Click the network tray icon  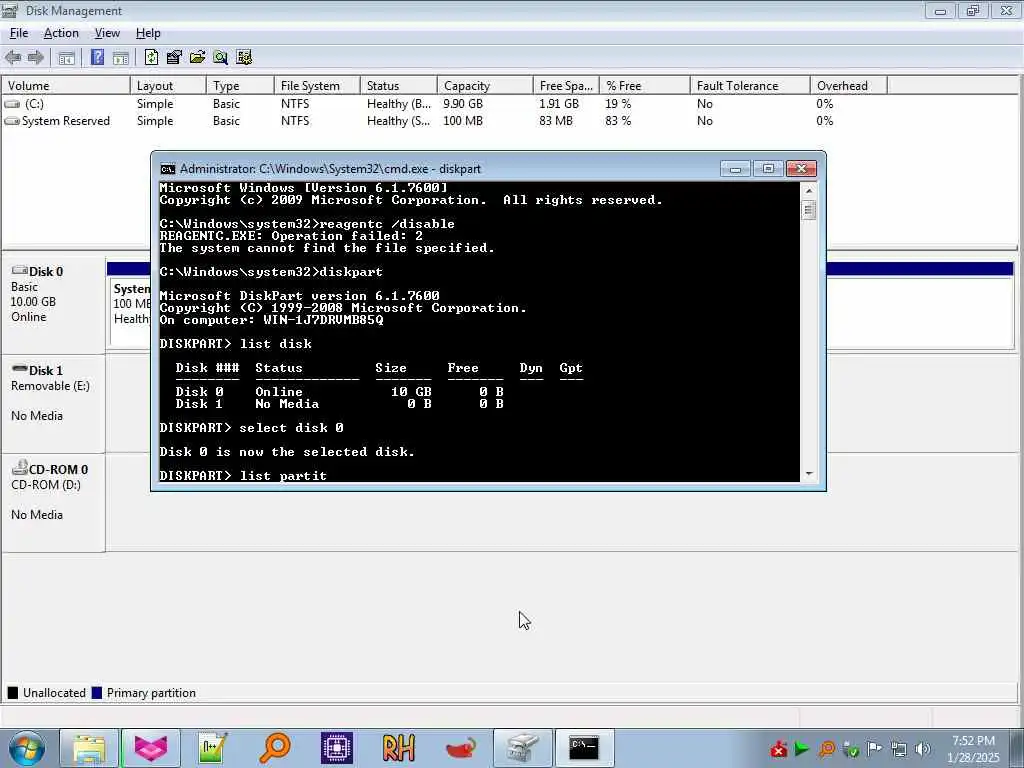pyautogui.click(x=899, y=749)
